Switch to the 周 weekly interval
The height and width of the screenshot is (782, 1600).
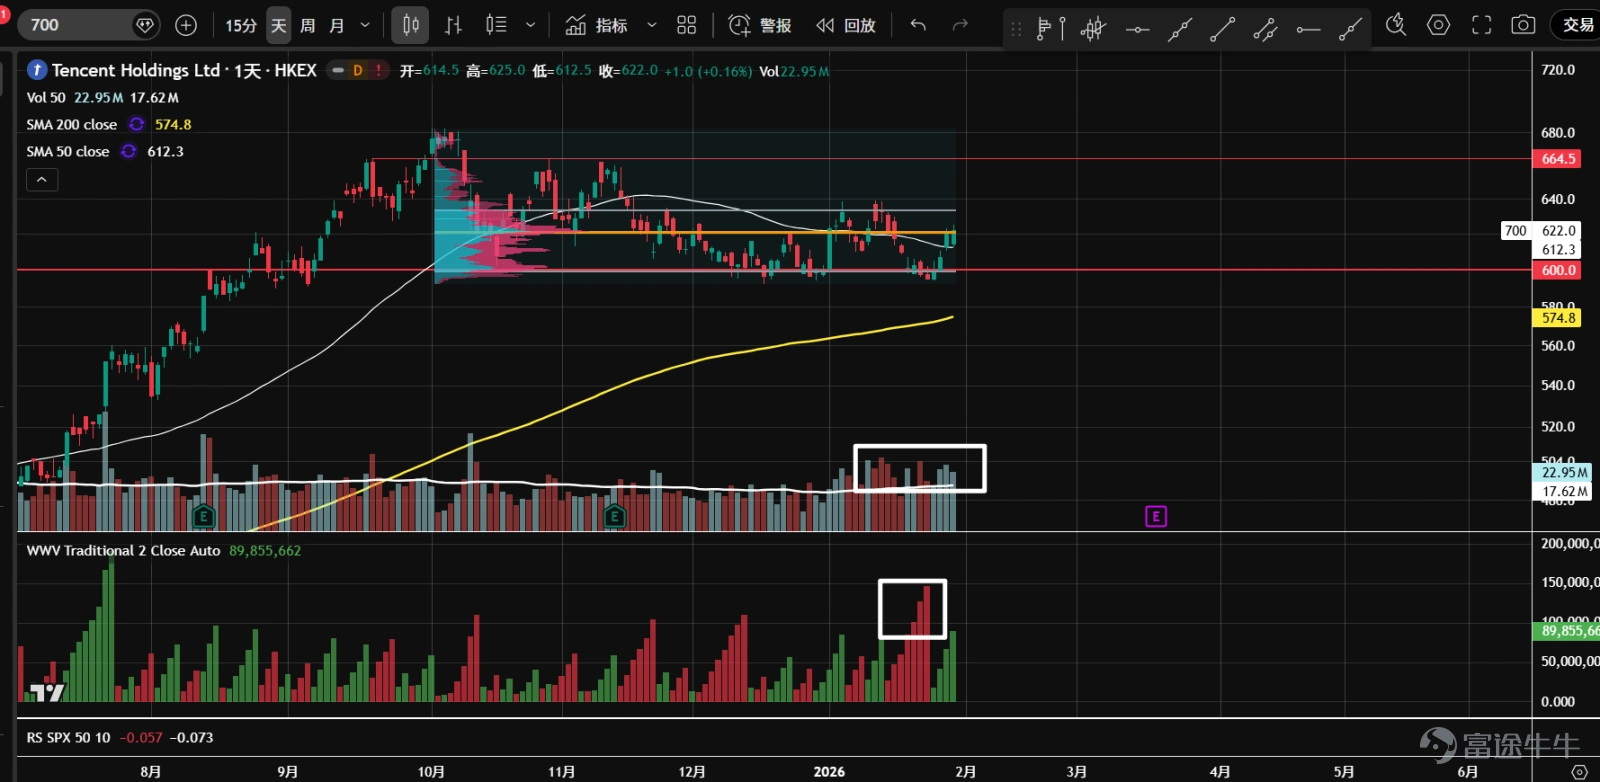coord(308,25)
